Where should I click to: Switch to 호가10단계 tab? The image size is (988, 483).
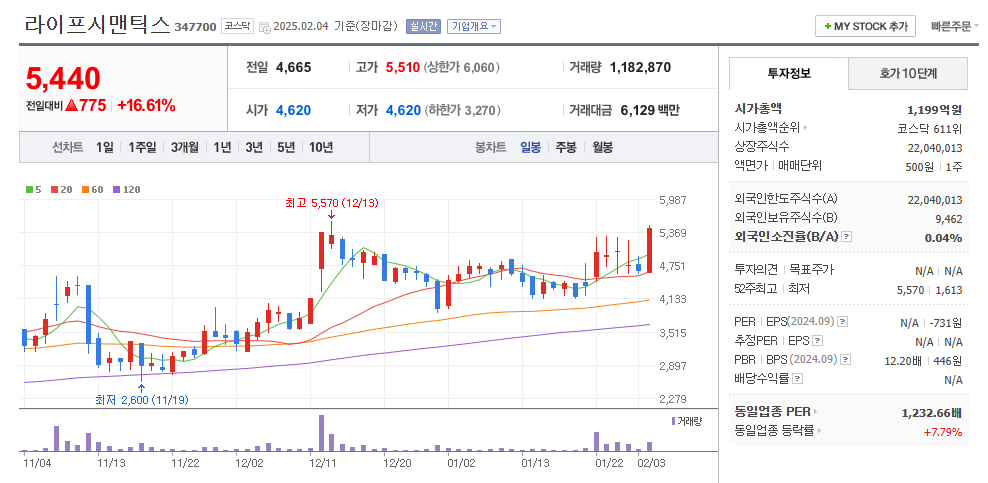coord(908,73)
